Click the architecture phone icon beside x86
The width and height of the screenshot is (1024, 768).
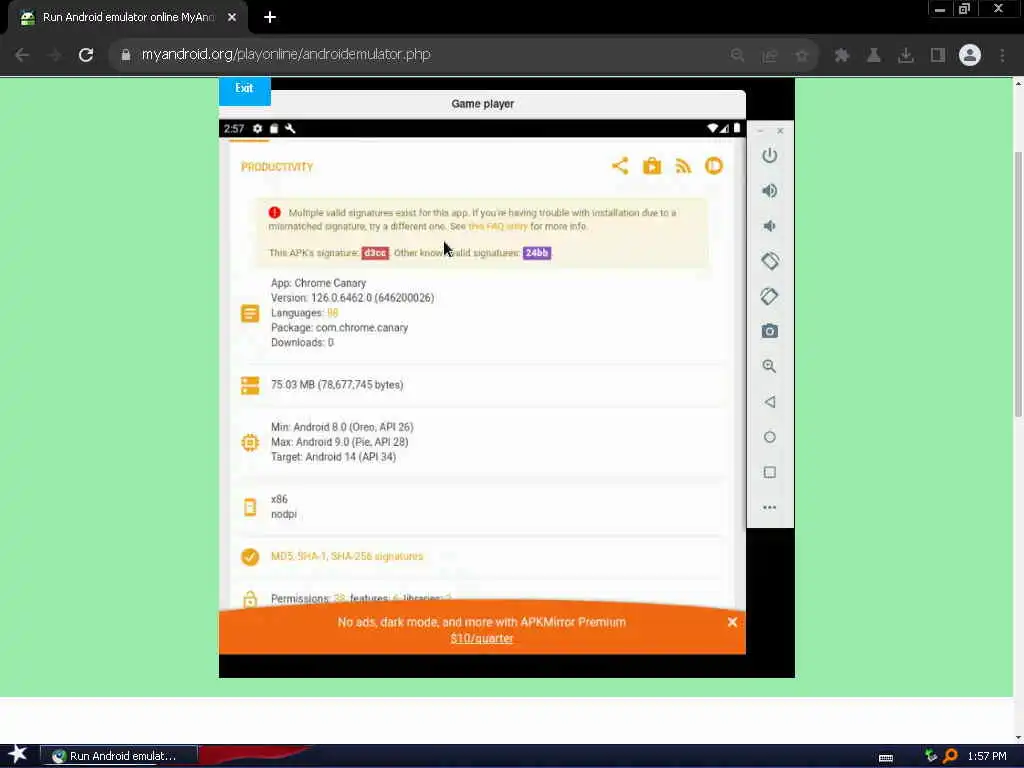point(250,507)
